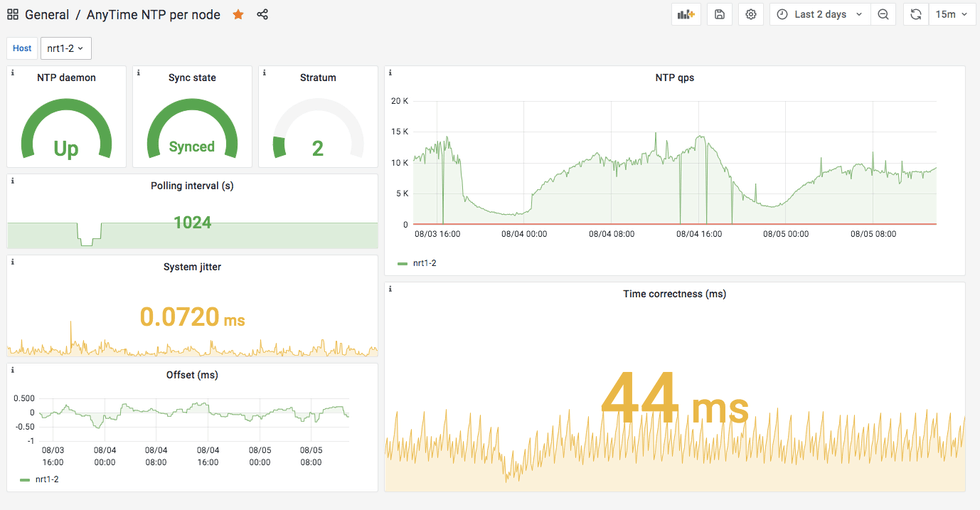
Task: Open the System jitter panel info icon
Action: click(12, 262)
